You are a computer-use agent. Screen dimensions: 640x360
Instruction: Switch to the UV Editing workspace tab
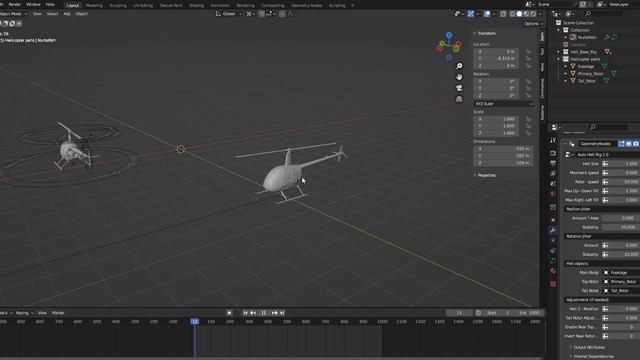(x=143, y=5)
